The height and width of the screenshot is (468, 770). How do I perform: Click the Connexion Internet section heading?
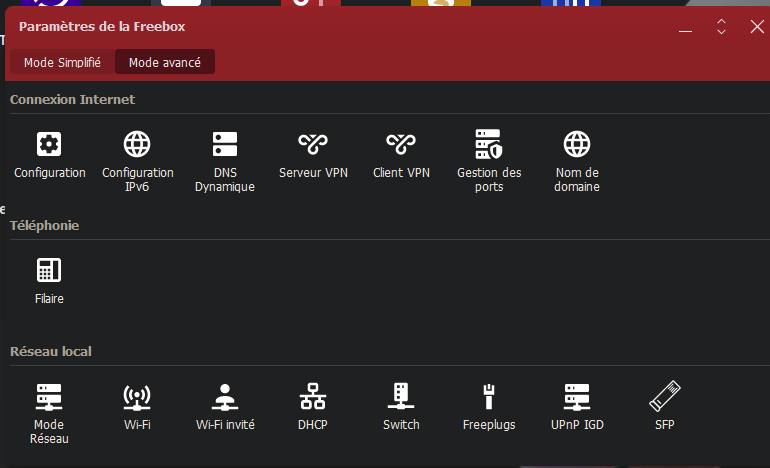[x=72, y=100]
